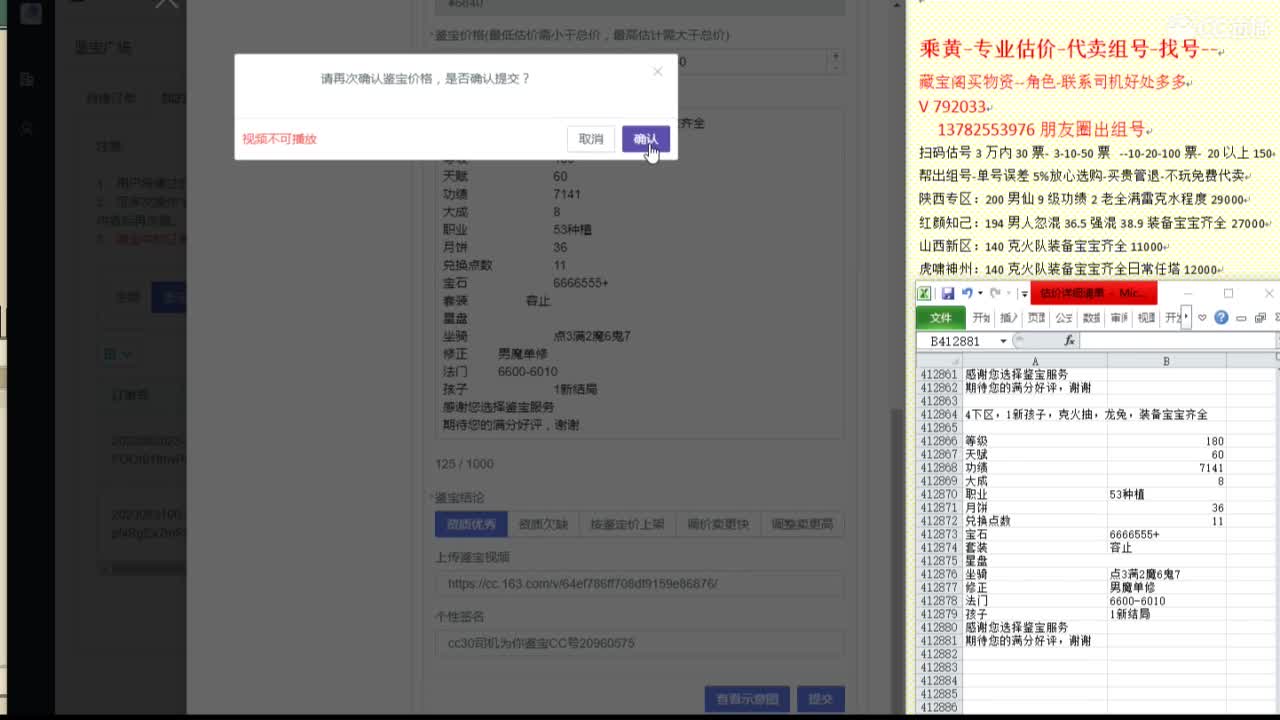Open Excel Name Box dropdown arrow

(1003, 341)
